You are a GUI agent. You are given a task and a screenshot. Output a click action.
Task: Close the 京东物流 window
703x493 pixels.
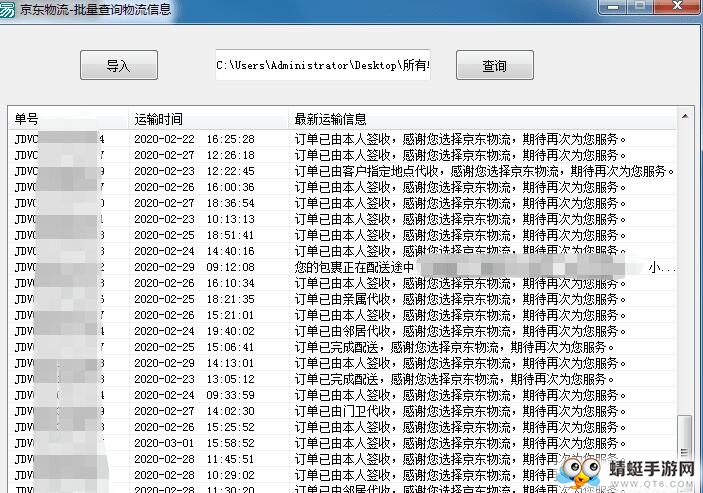click(x=677, y=6)
